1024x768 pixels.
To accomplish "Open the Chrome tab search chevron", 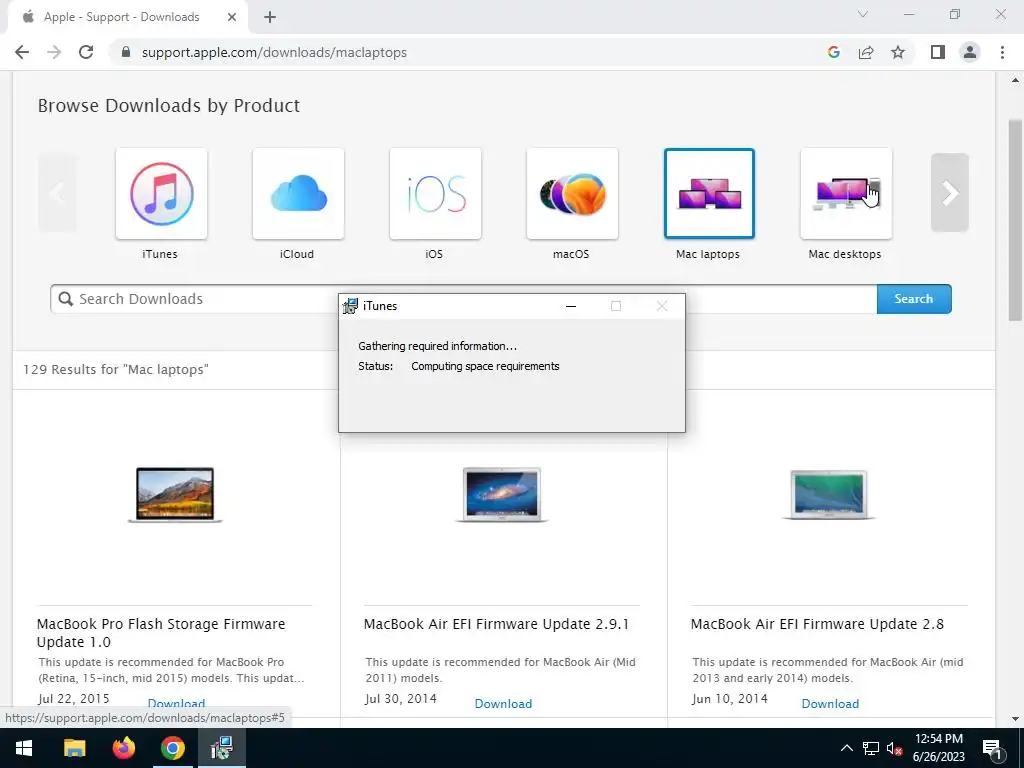I will click(x=863, y=14).
